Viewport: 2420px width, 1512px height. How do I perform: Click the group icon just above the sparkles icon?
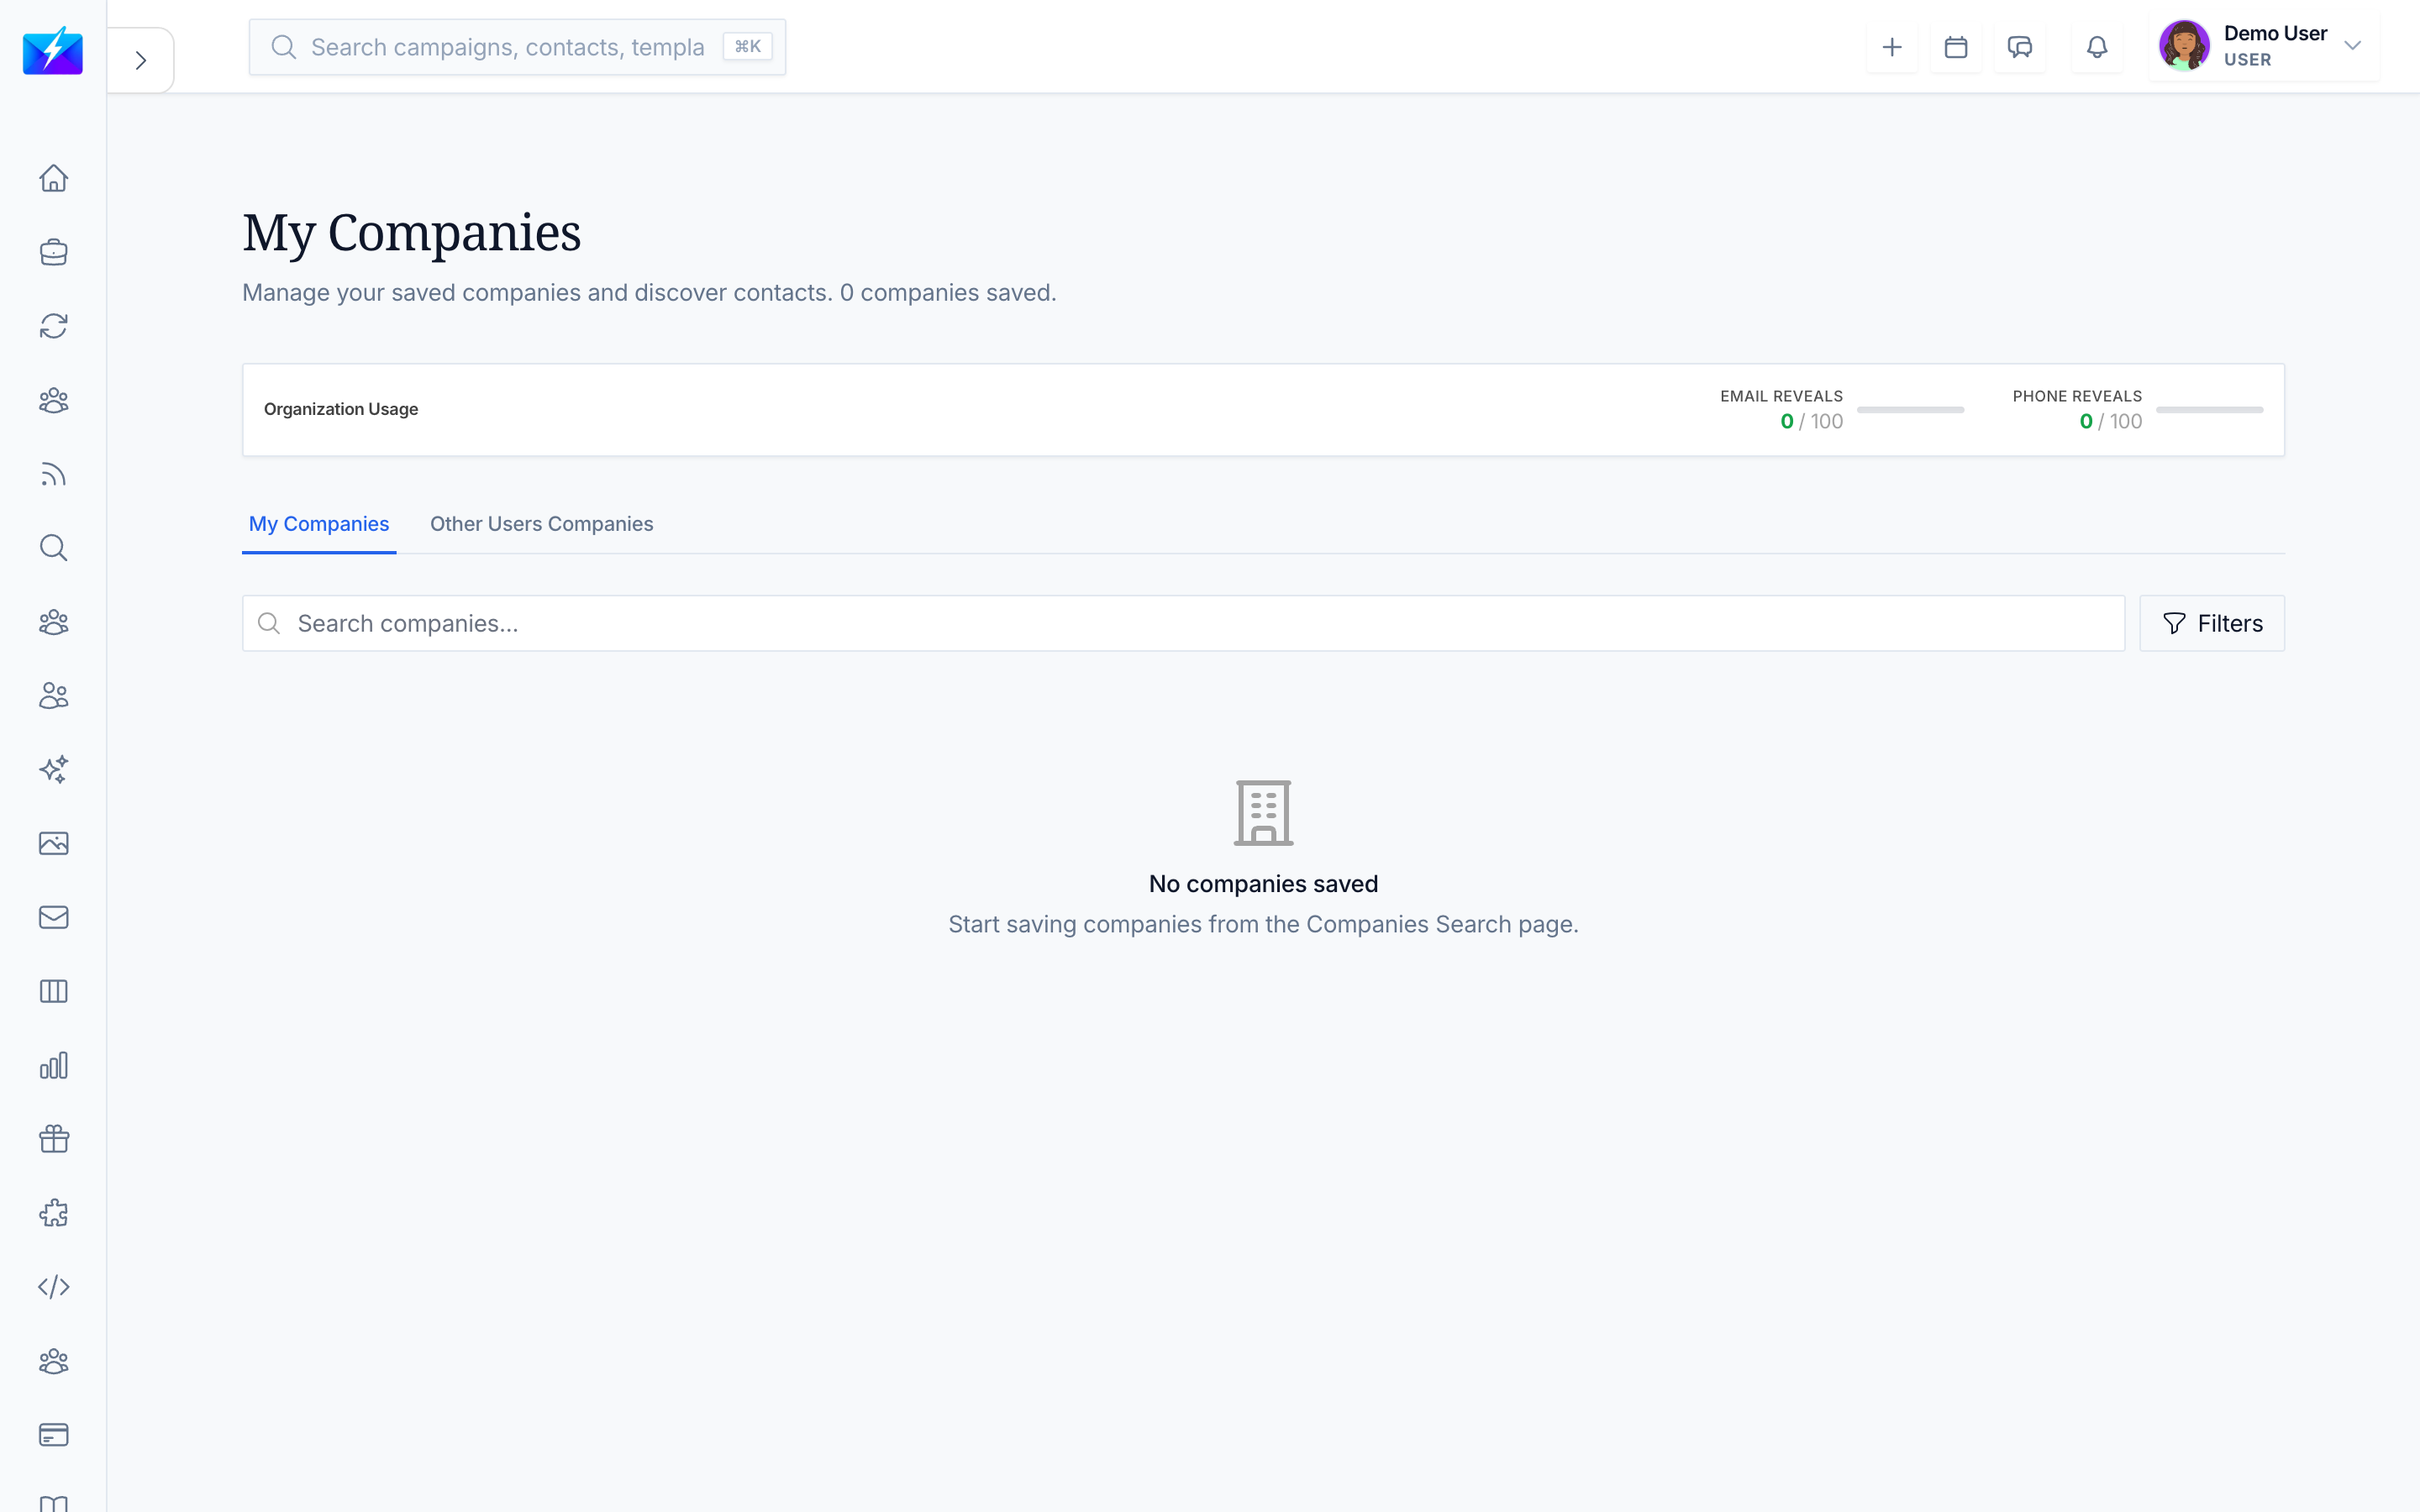54,696
